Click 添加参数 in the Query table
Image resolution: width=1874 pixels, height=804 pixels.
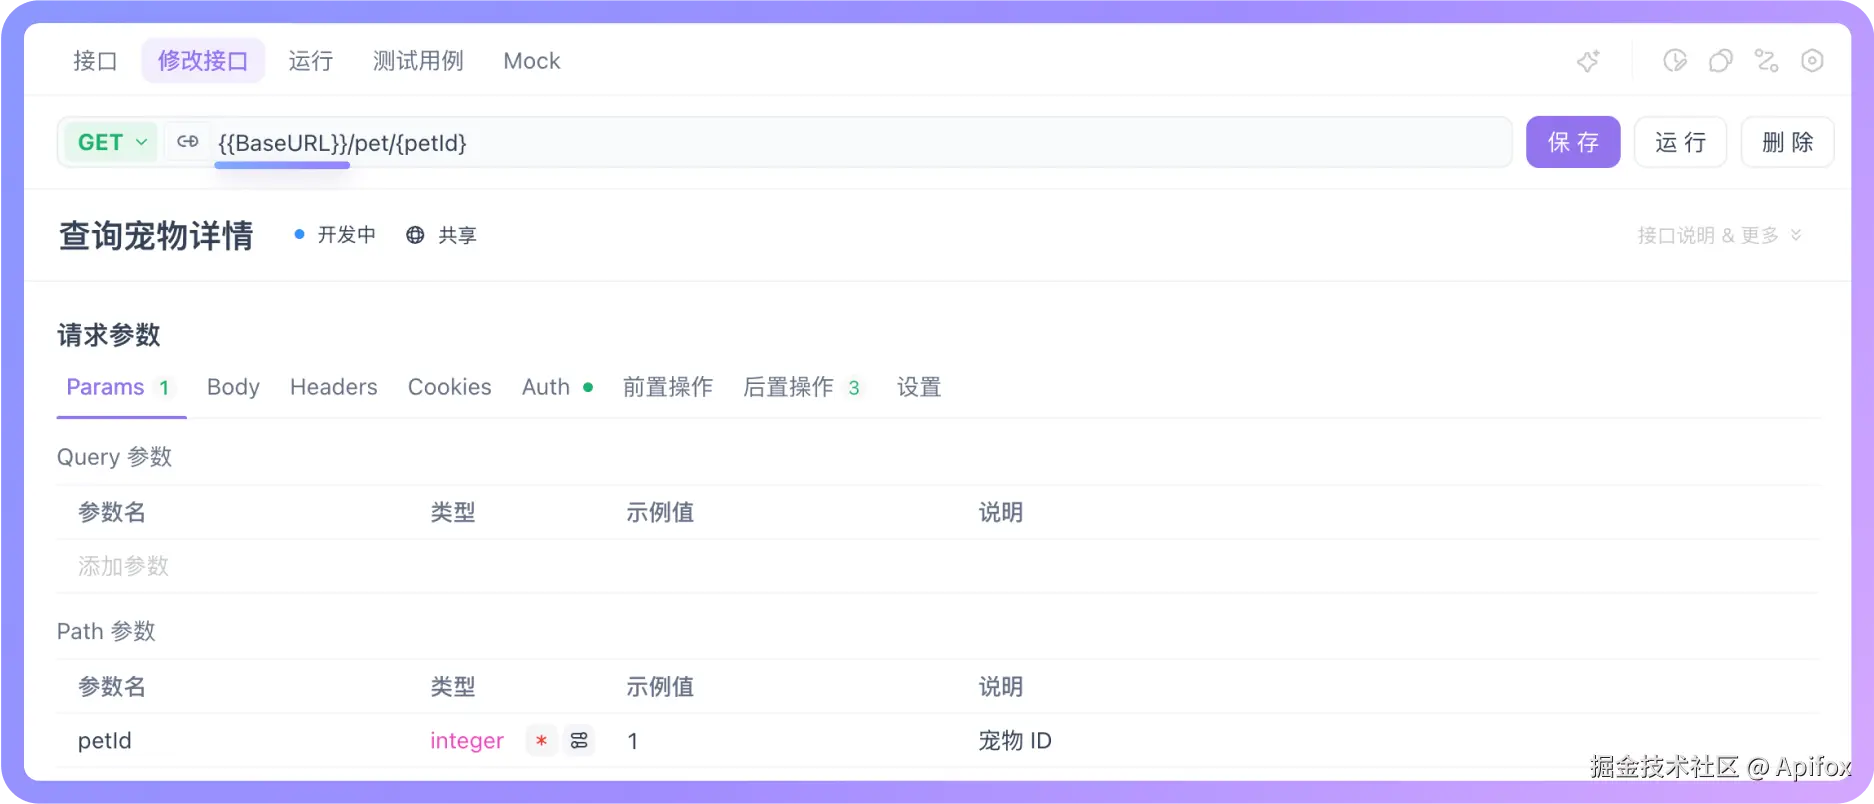[x=123, y=566]
